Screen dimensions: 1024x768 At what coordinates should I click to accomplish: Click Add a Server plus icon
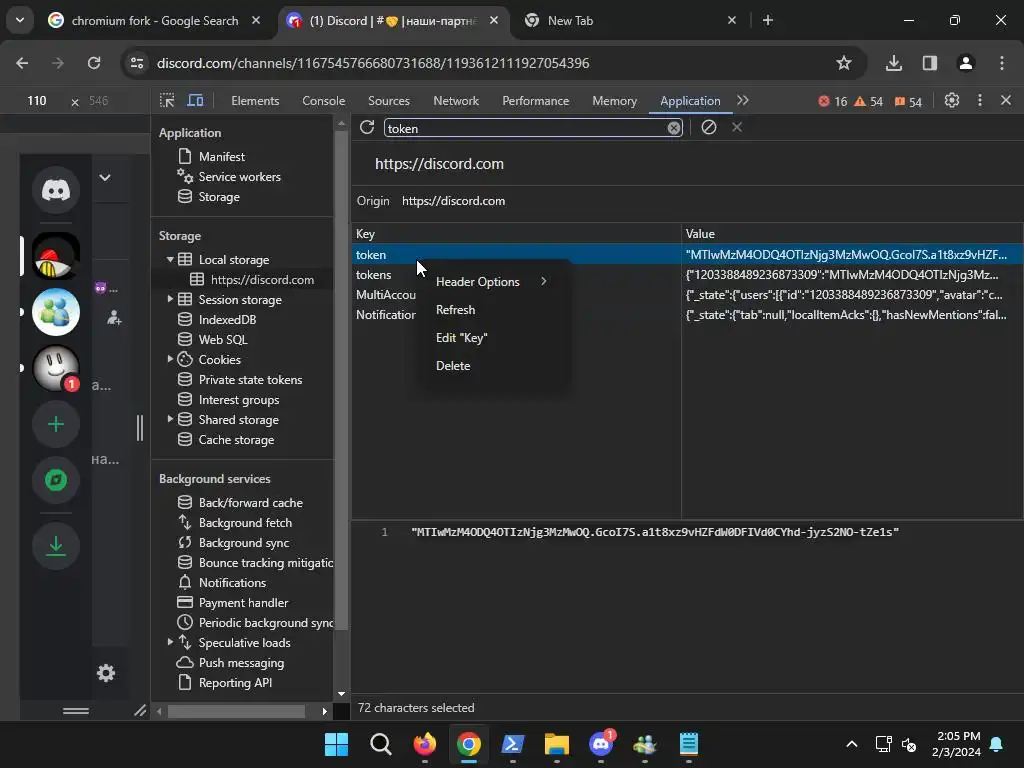56,424
